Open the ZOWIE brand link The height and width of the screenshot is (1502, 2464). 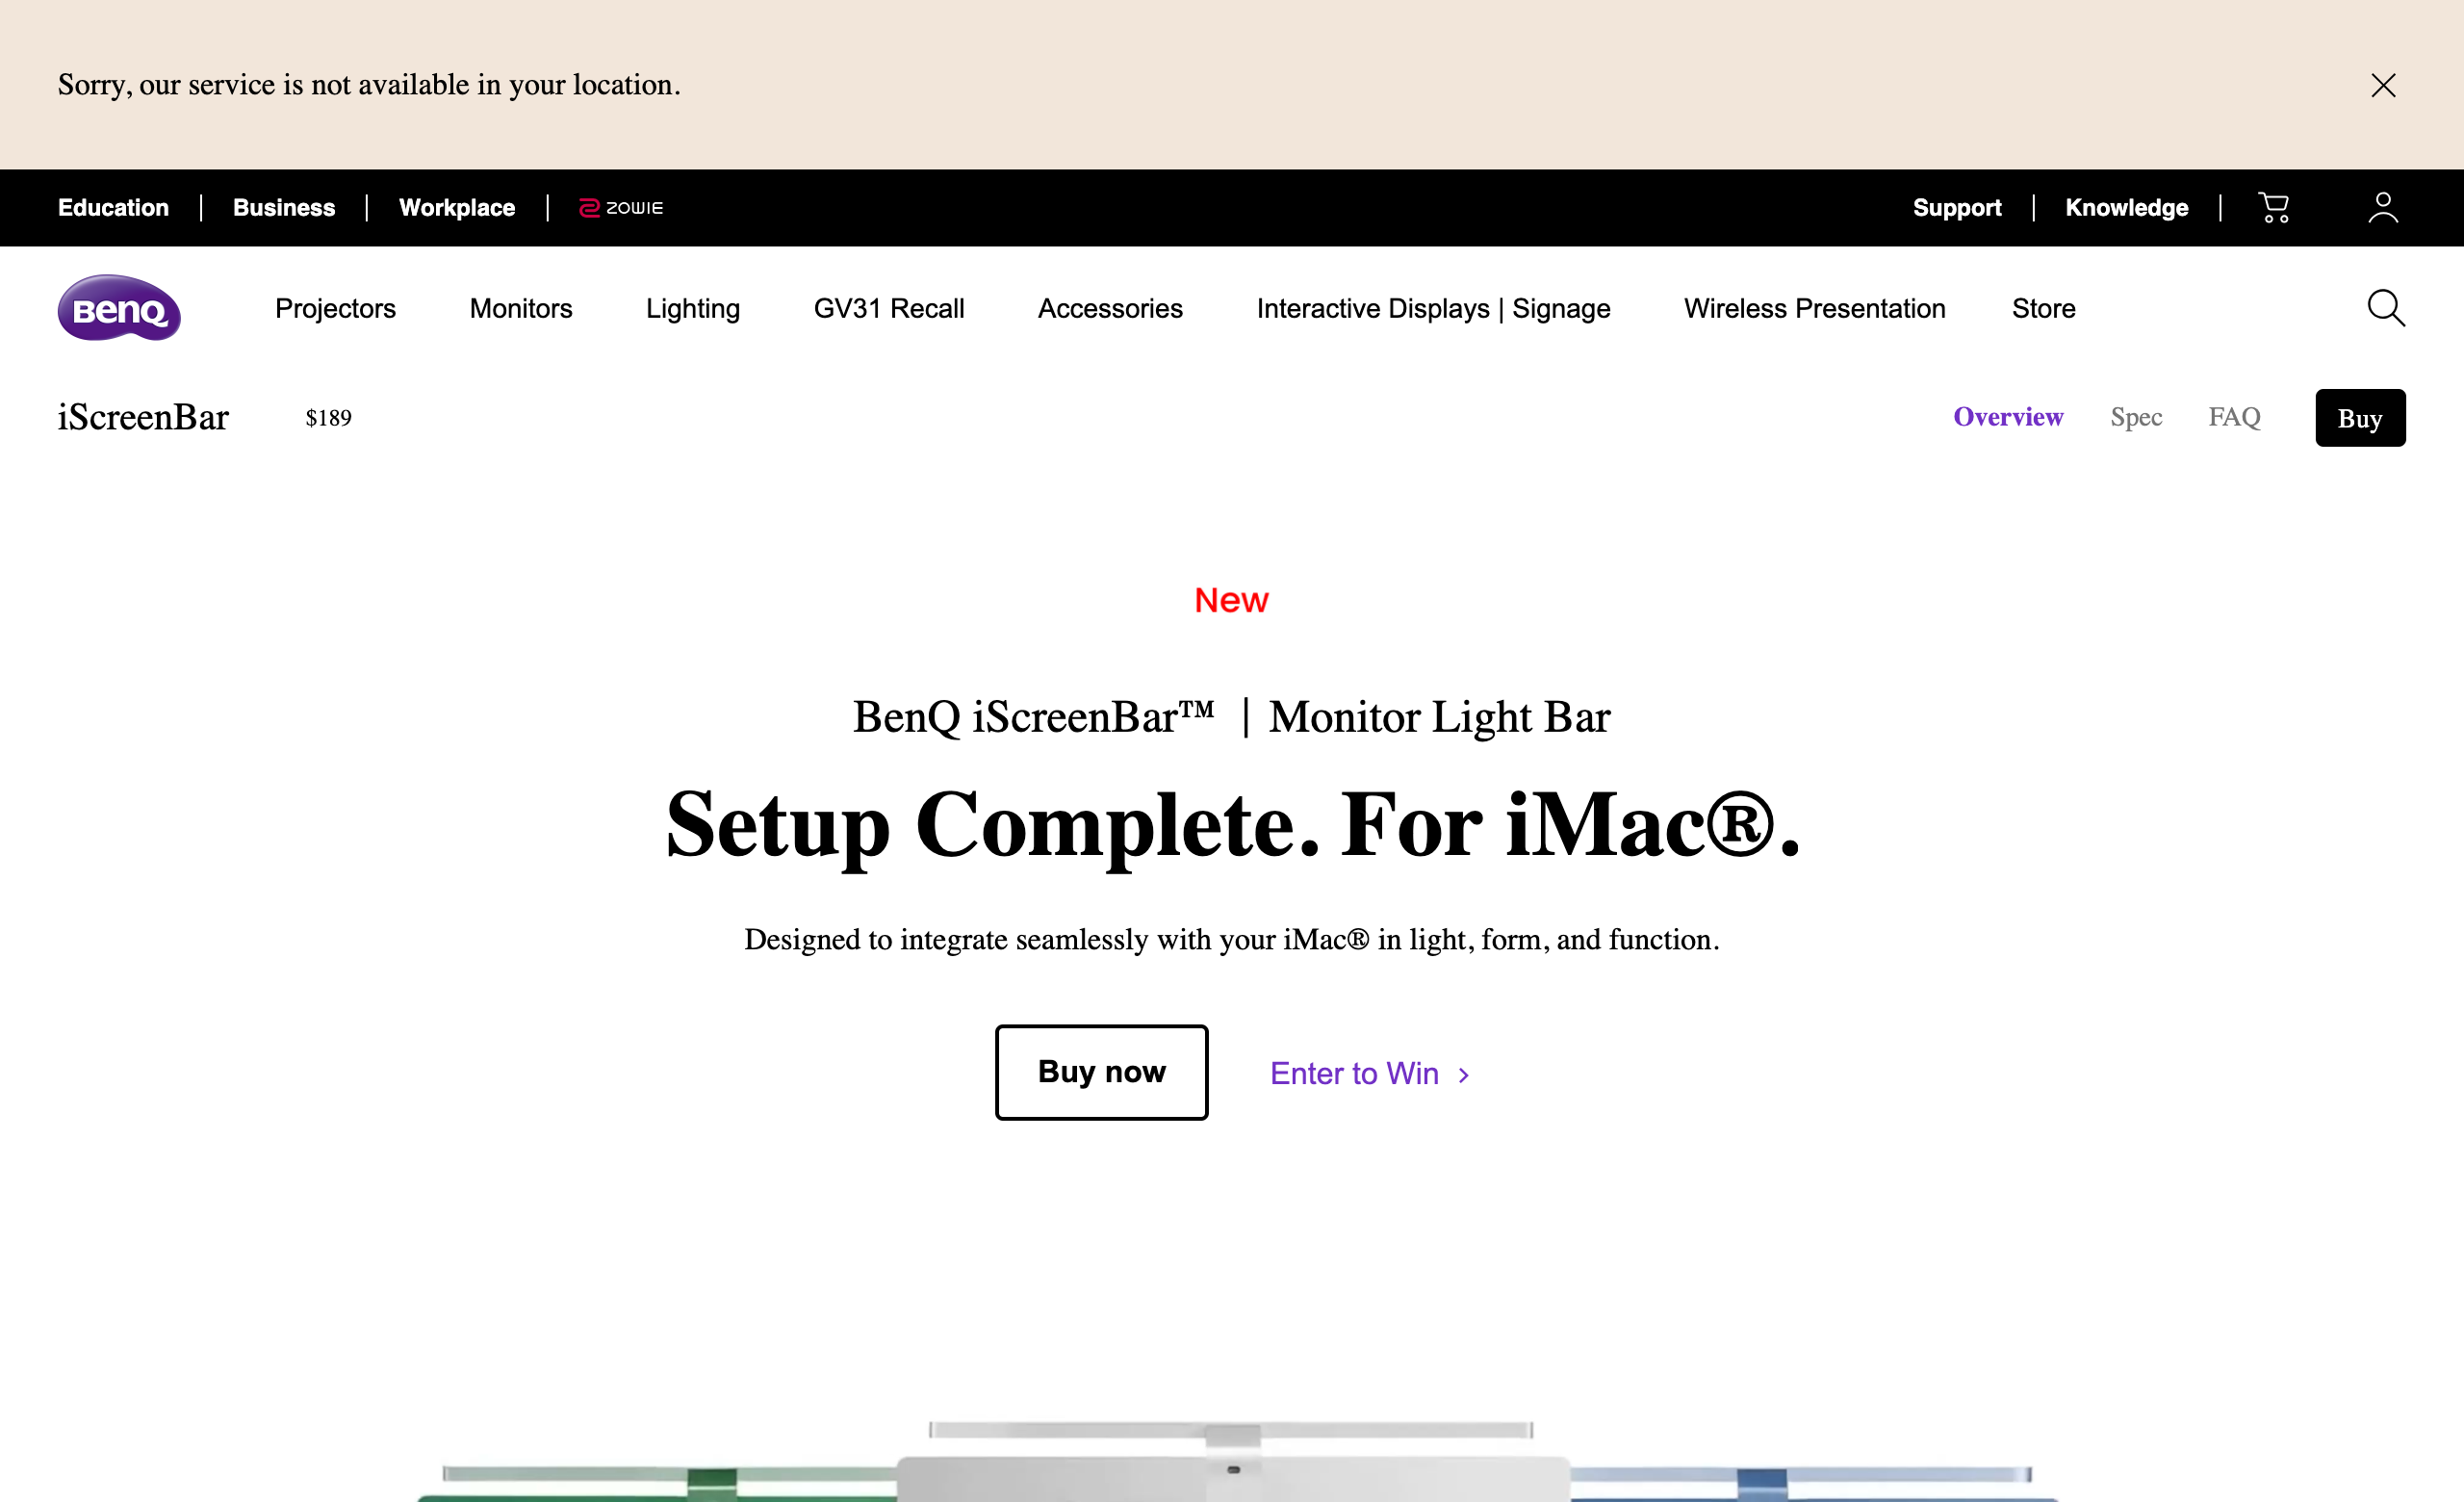click(621, 208)
